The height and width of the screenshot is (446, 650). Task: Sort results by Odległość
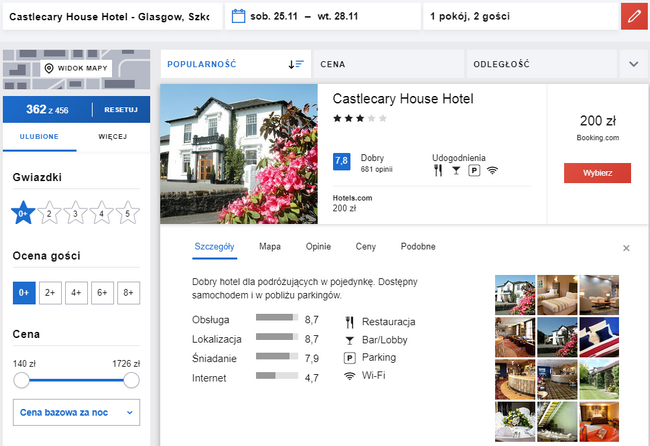coord(542,64)
